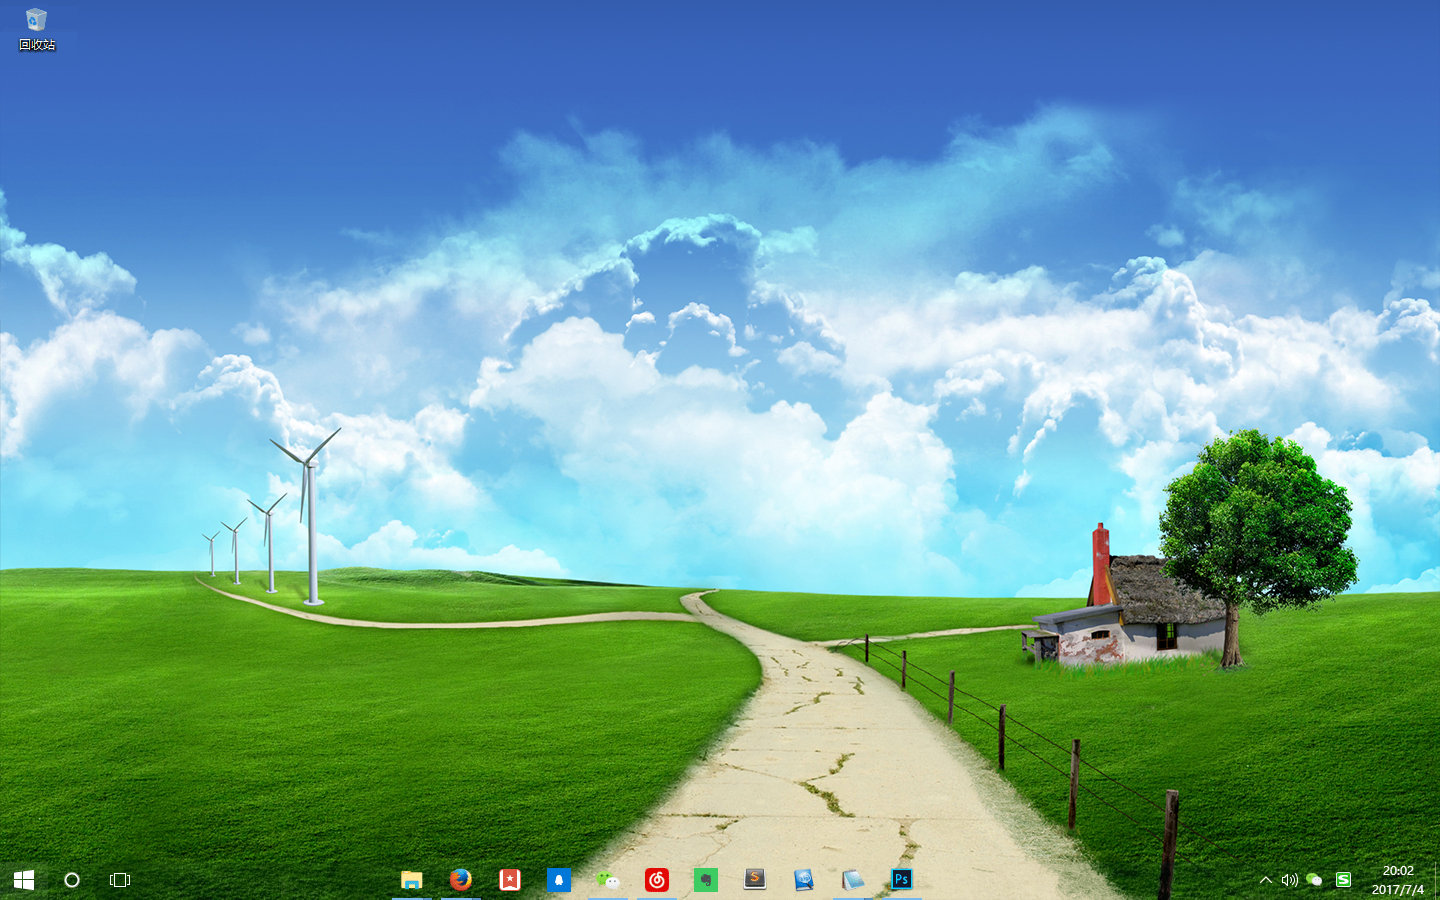Launch Firefox from the taskbar
Image resolution: width=1440 pixels, height=900 pixels.
point(461,880)
